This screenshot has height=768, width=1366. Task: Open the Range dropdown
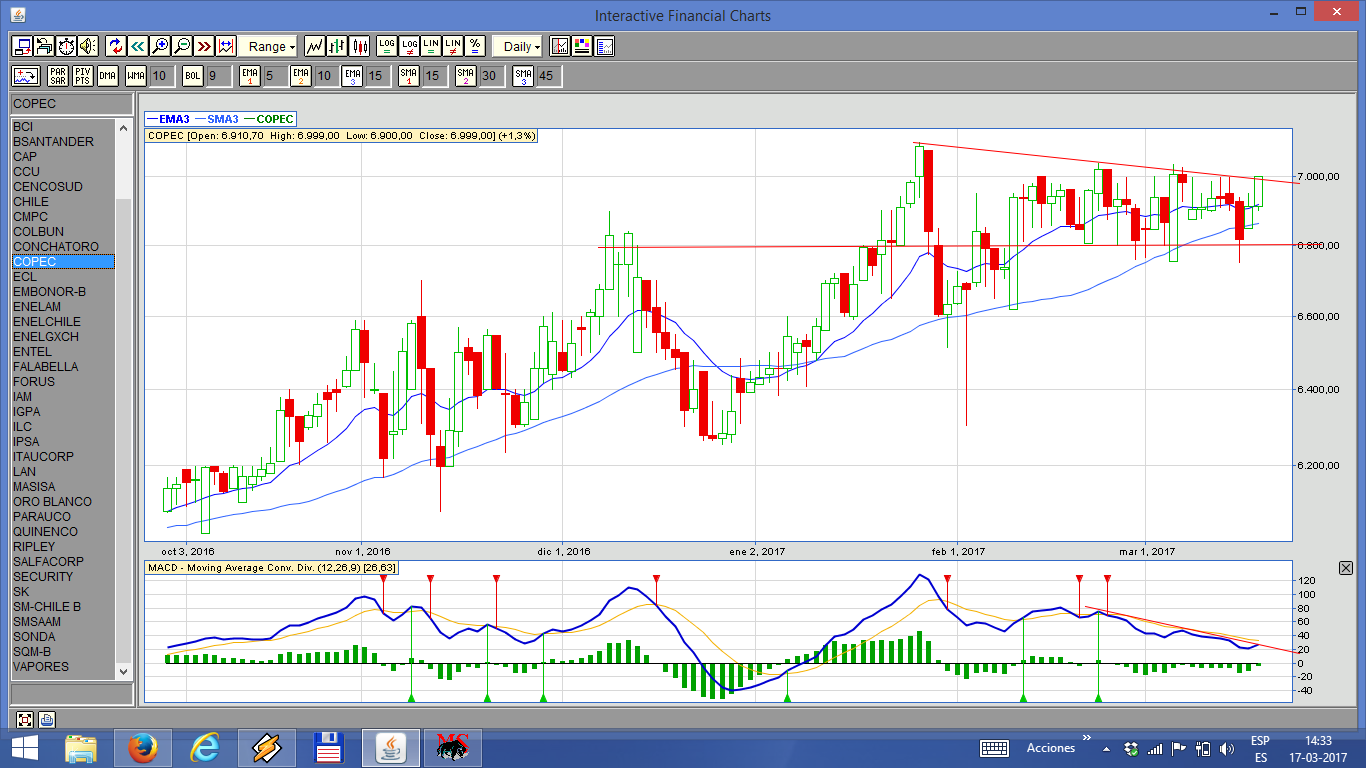(272, 46)
